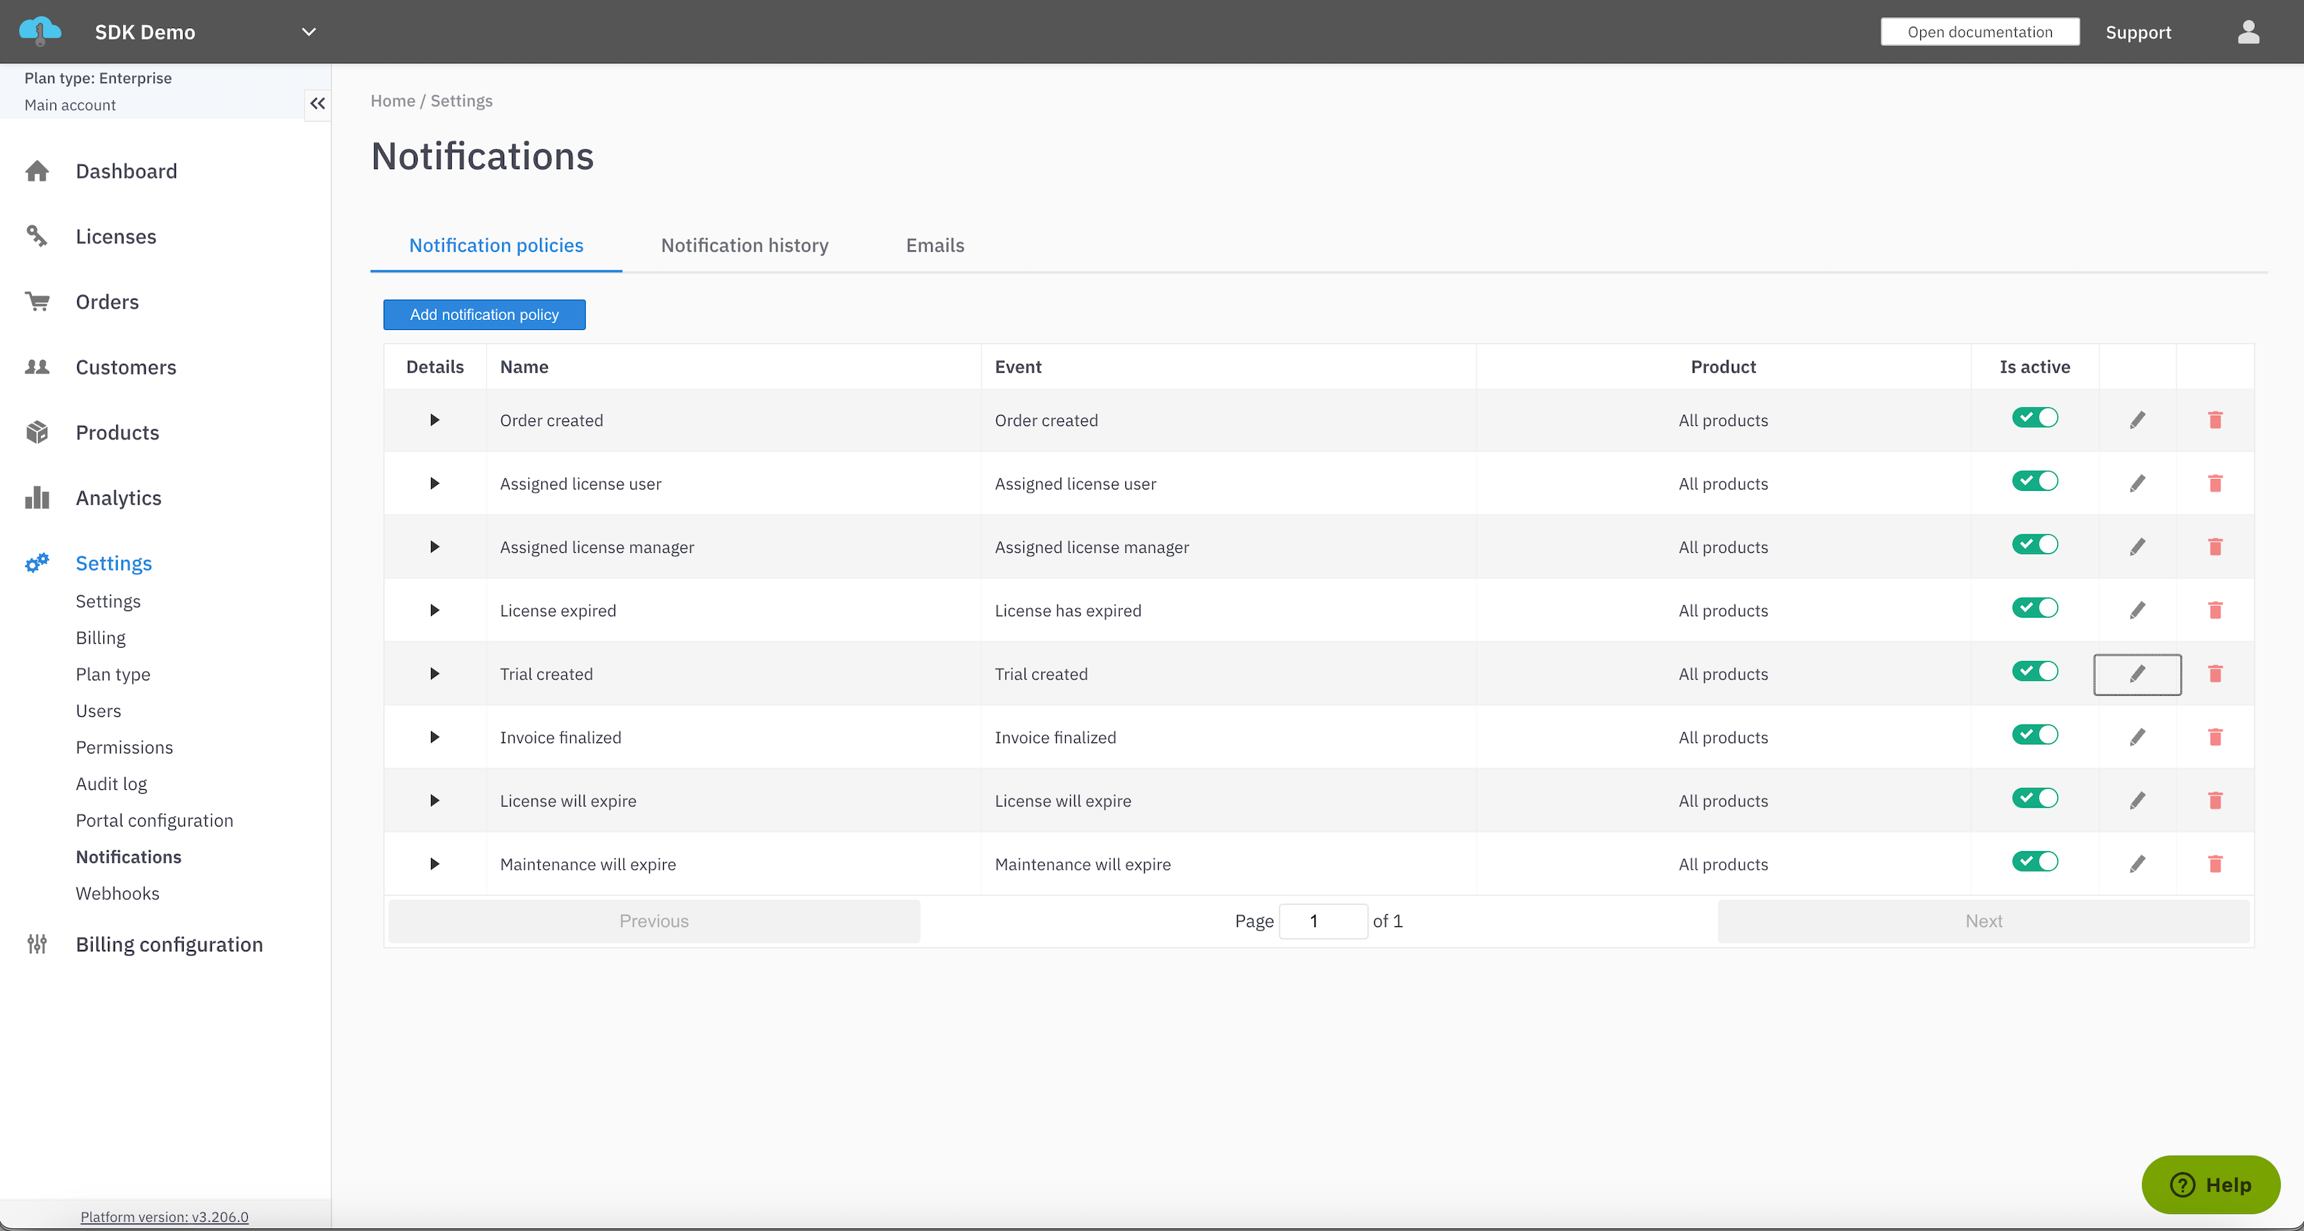Open the Emails tab
This screenshot has width=2304, height=1231.
pos(934,245)
